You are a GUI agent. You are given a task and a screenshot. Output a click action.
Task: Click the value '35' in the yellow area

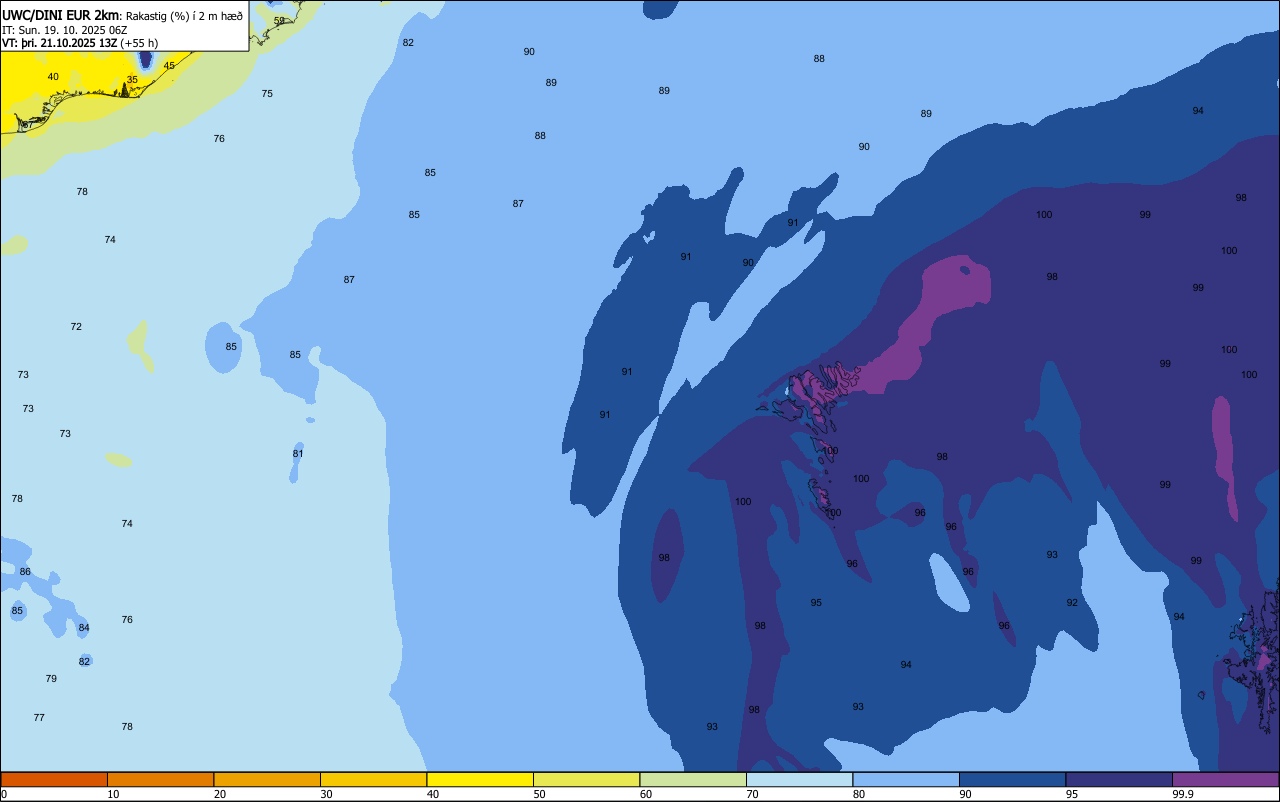(132, 79)
